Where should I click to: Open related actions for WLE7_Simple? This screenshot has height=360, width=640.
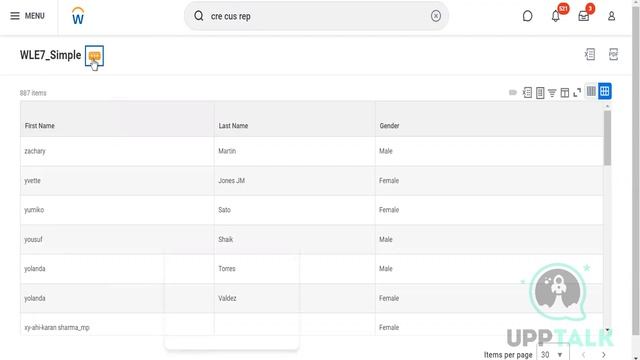[x=94, y=56]
